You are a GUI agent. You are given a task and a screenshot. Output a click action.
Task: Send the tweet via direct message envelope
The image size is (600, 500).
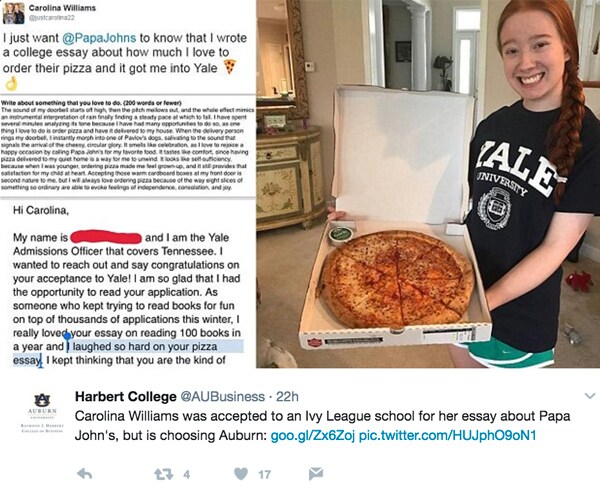(x=316, y=471)
